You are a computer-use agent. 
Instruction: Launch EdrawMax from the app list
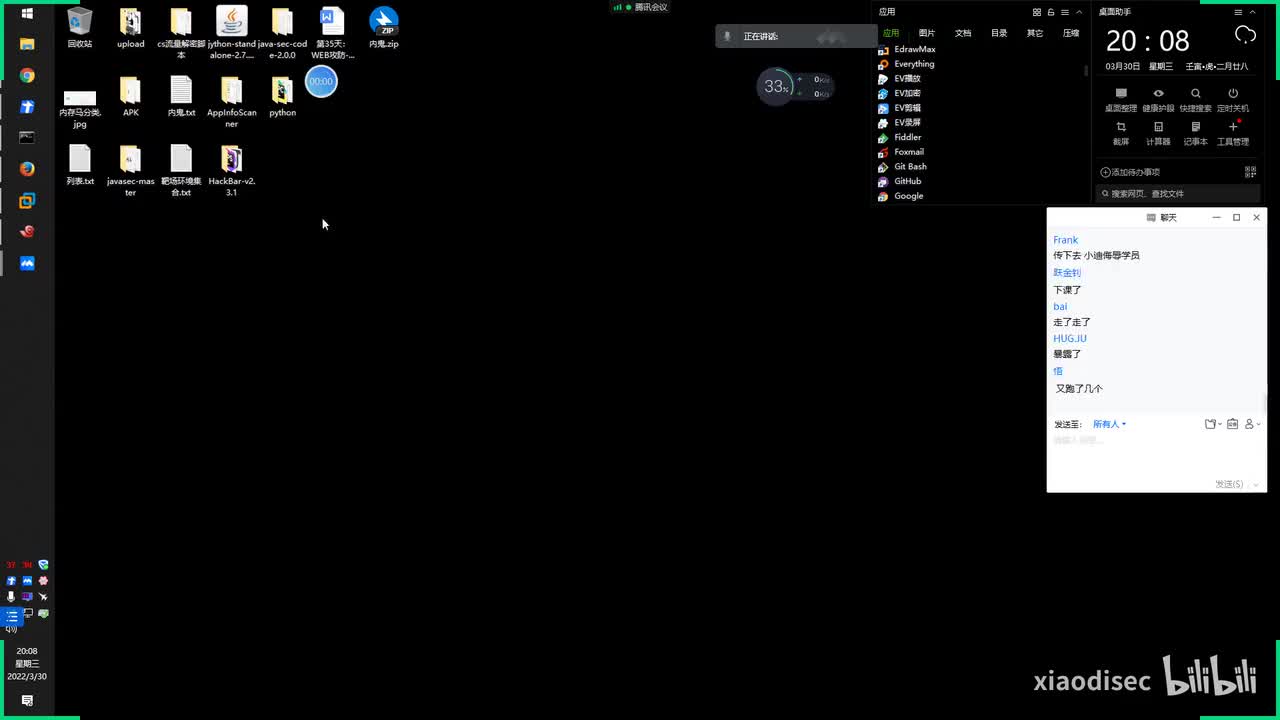(906, 49)
